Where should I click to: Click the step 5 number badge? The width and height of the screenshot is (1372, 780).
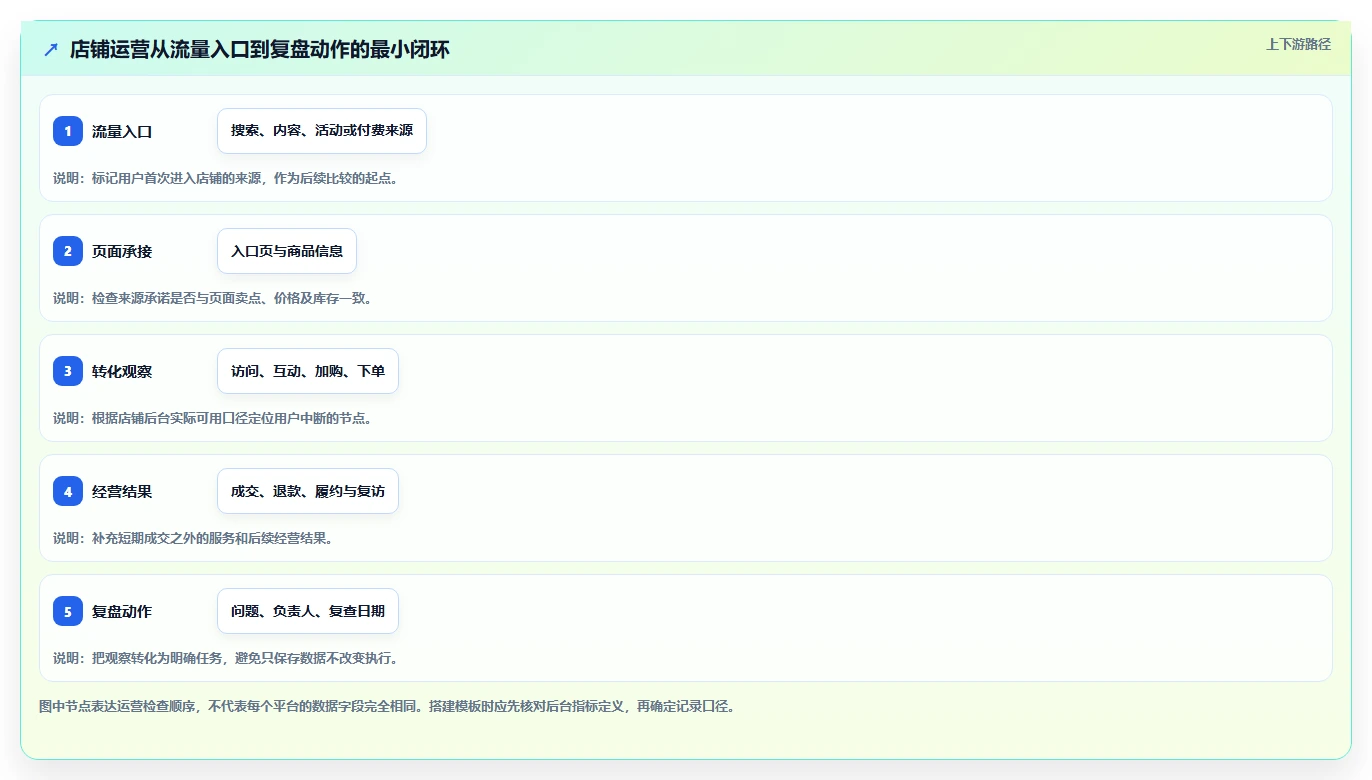(x=68, y=611)
